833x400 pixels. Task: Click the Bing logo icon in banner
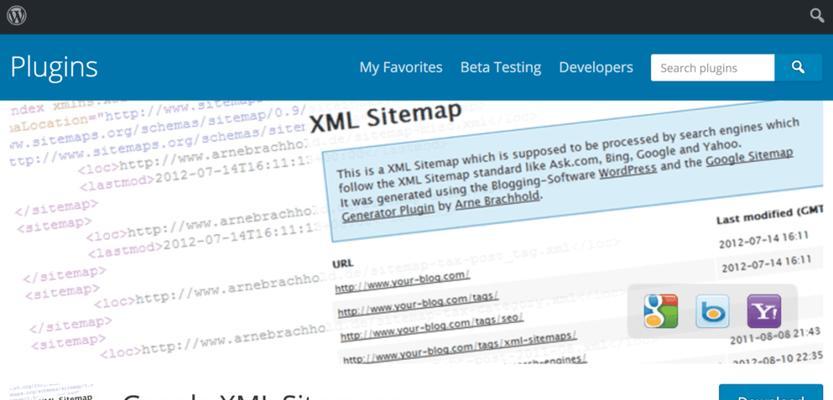point(712,311)
